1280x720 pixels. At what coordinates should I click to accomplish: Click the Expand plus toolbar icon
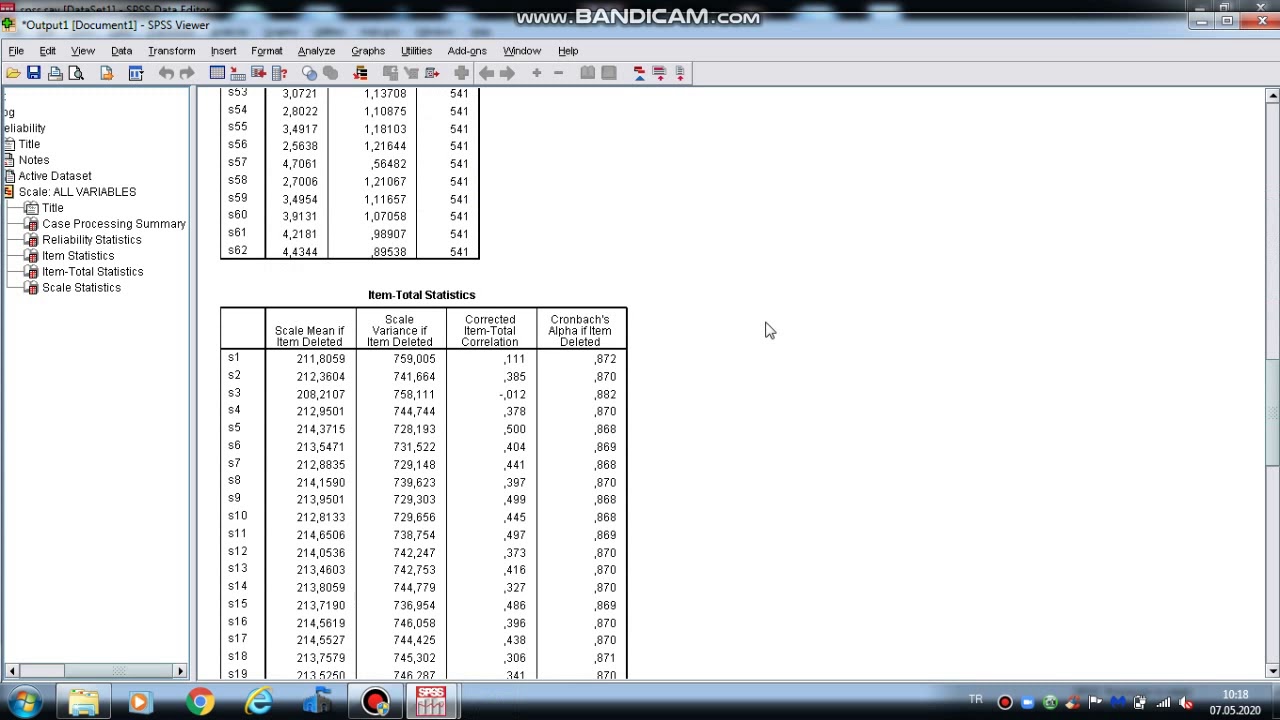(x=537, y=73)
